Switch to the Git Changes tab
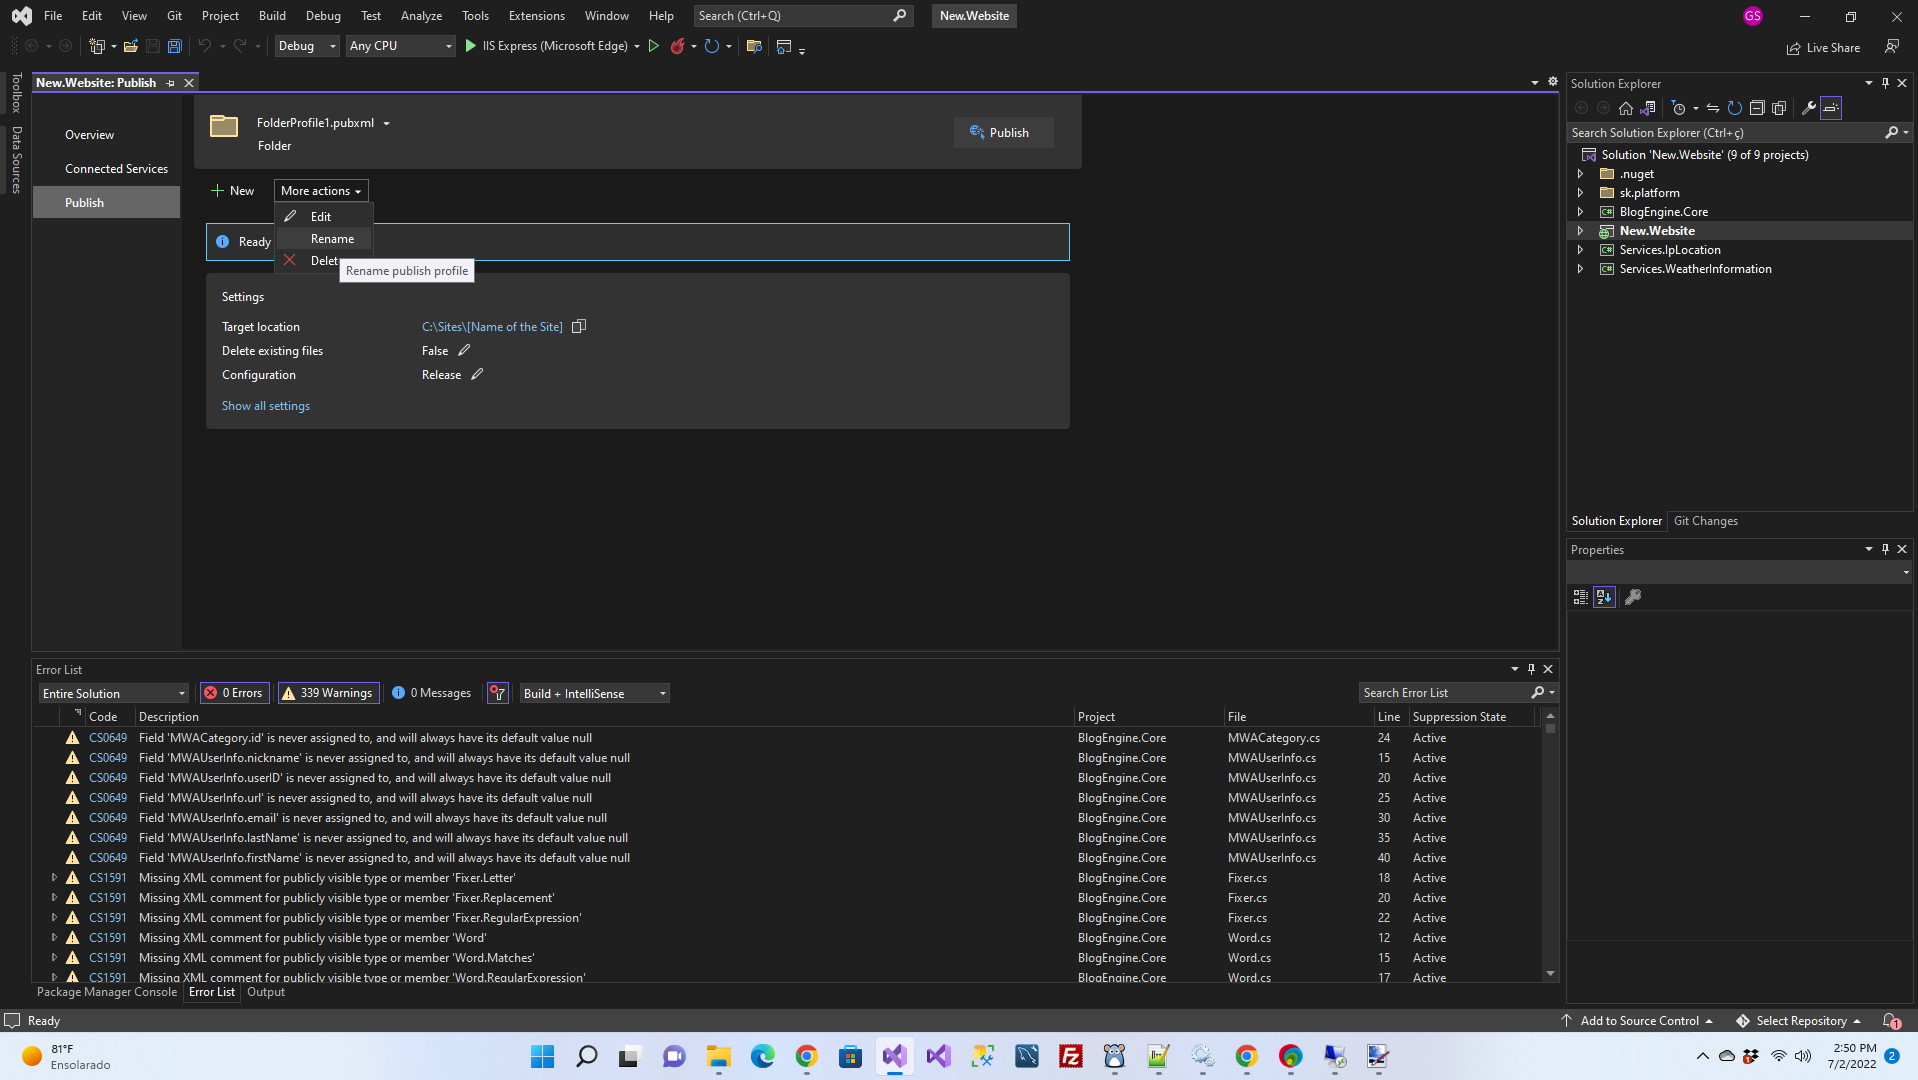Screen dimensions: 1918x1080 pos(1705,521)
